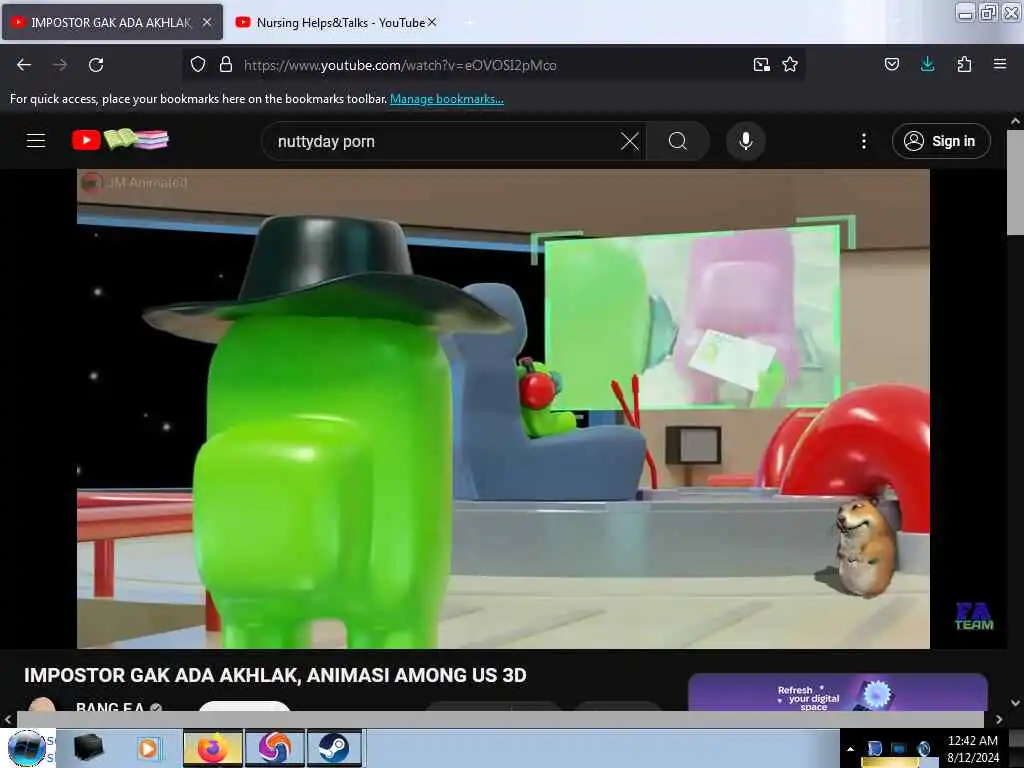Open the media player taskbar icon
This screenshot has width=1024, height=768.
click(x=148, y=748)
